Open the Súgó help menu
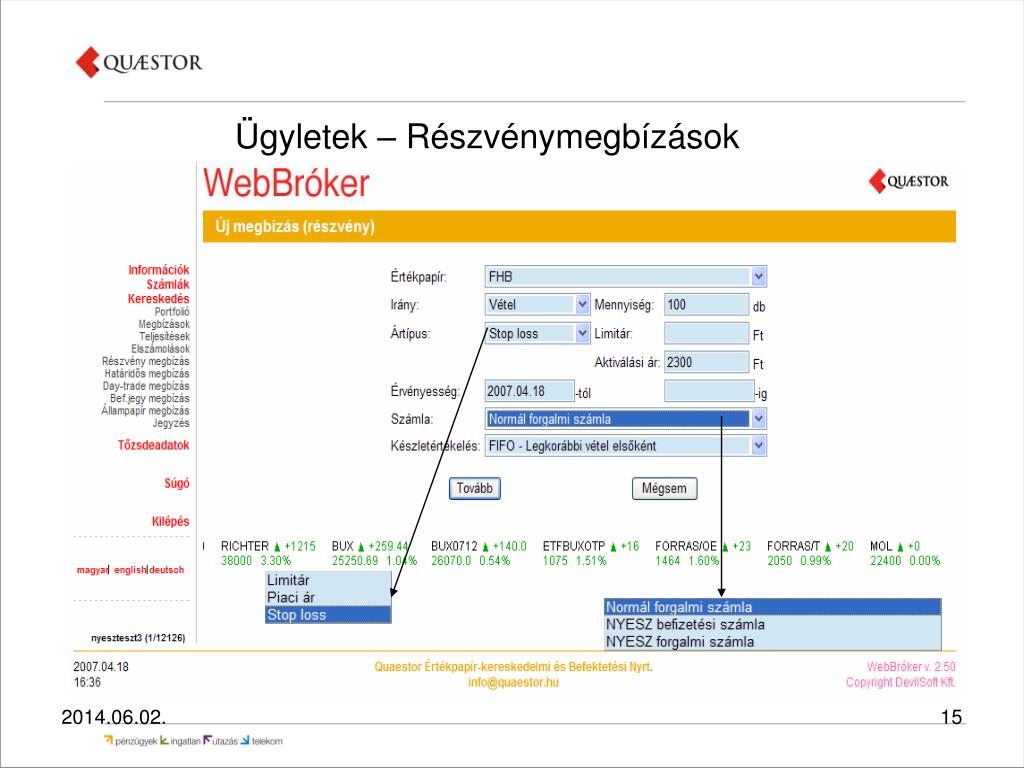Viewport: 1024px width, 768px height. [176, 483]
